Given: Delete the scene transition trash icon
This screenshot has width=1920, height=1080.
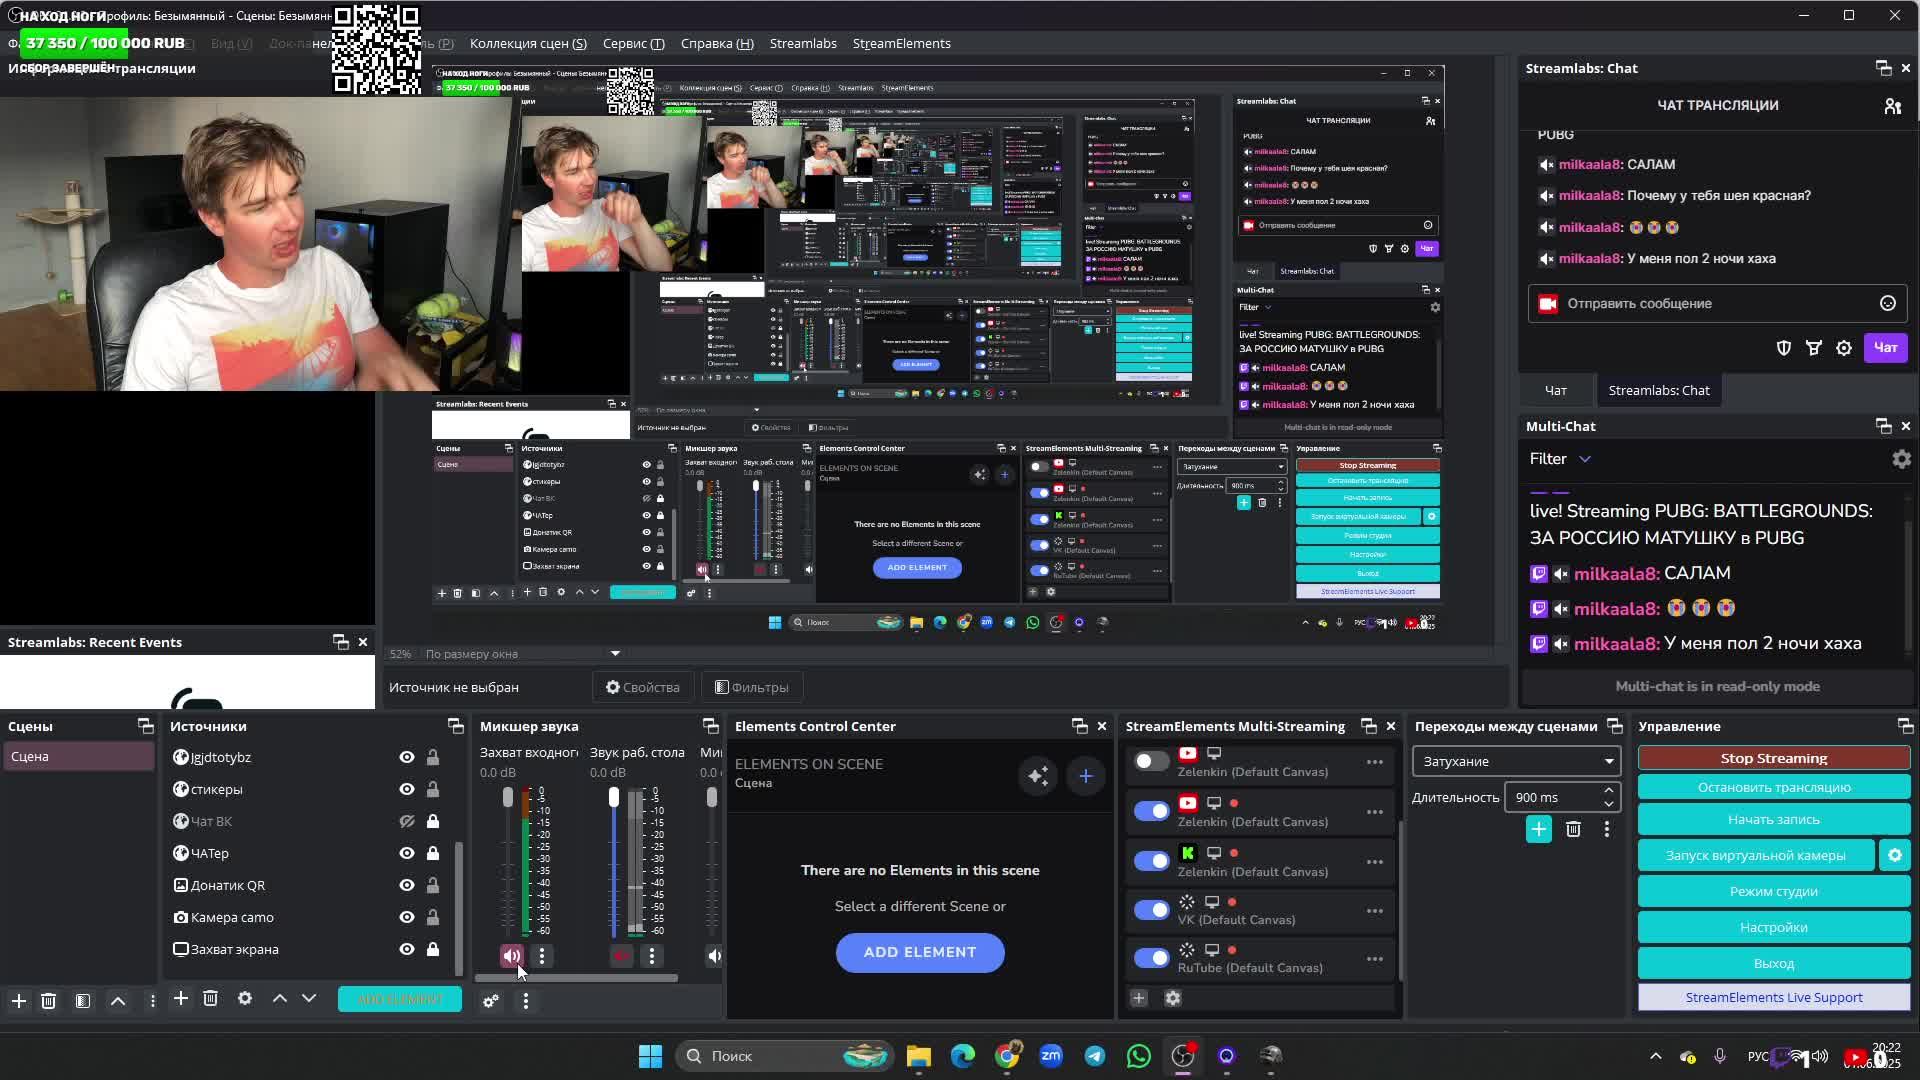Looking at the screenshot, I should (x=1573, y=829).
